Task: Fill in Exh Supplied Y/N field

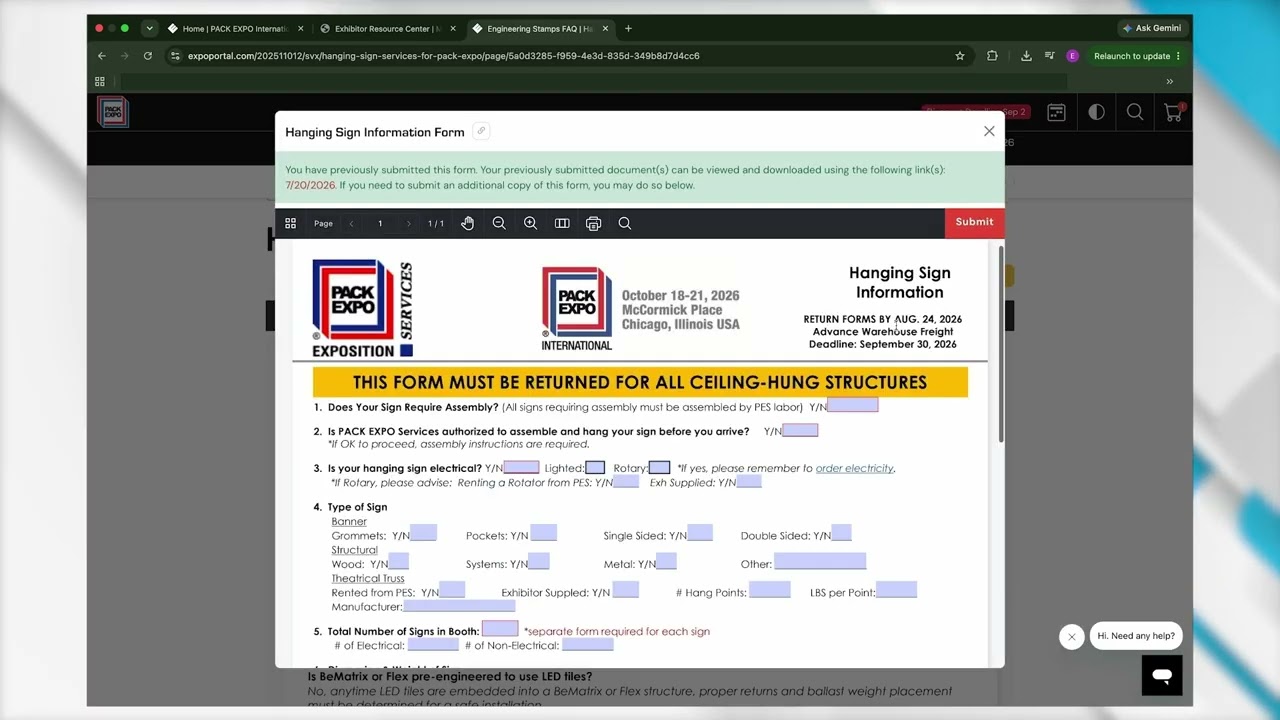Action: (749, 482)
